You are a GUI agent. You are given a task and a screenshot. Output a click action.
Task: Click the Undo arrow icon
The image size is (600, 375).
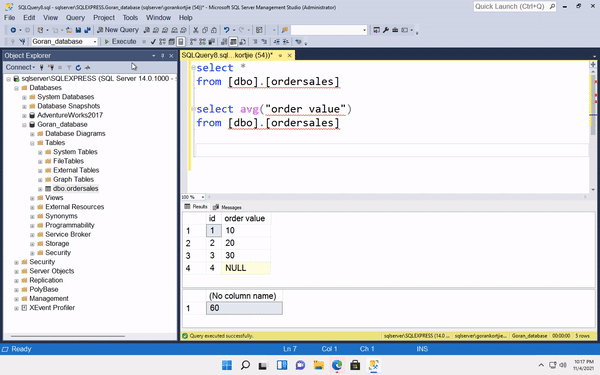tap(227, 30)
